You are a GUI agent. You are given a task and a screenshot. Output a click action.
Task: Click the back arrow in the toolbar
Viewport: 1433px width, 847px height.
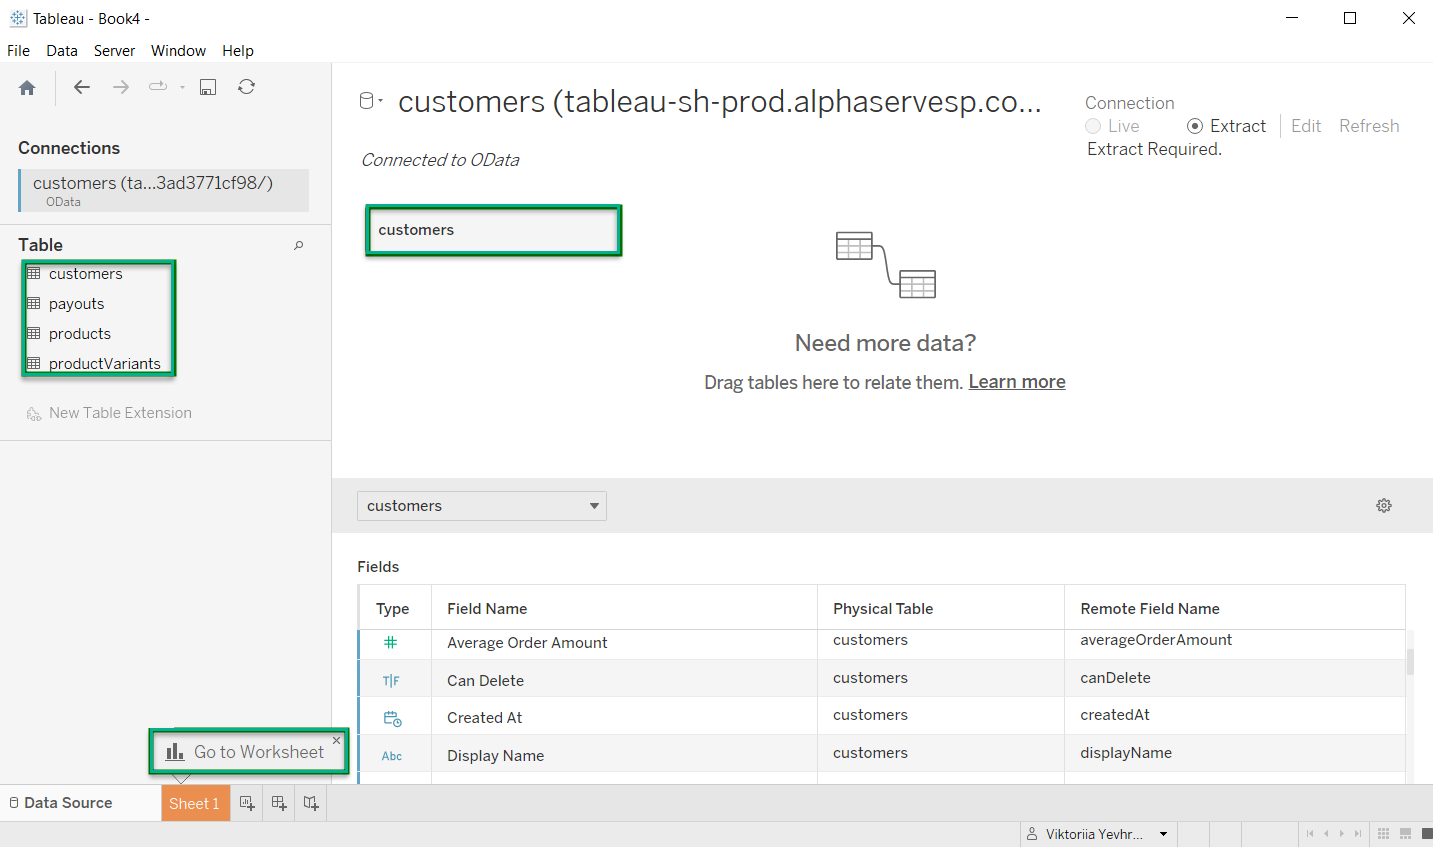pyautogui.click(x=82, y=87)
